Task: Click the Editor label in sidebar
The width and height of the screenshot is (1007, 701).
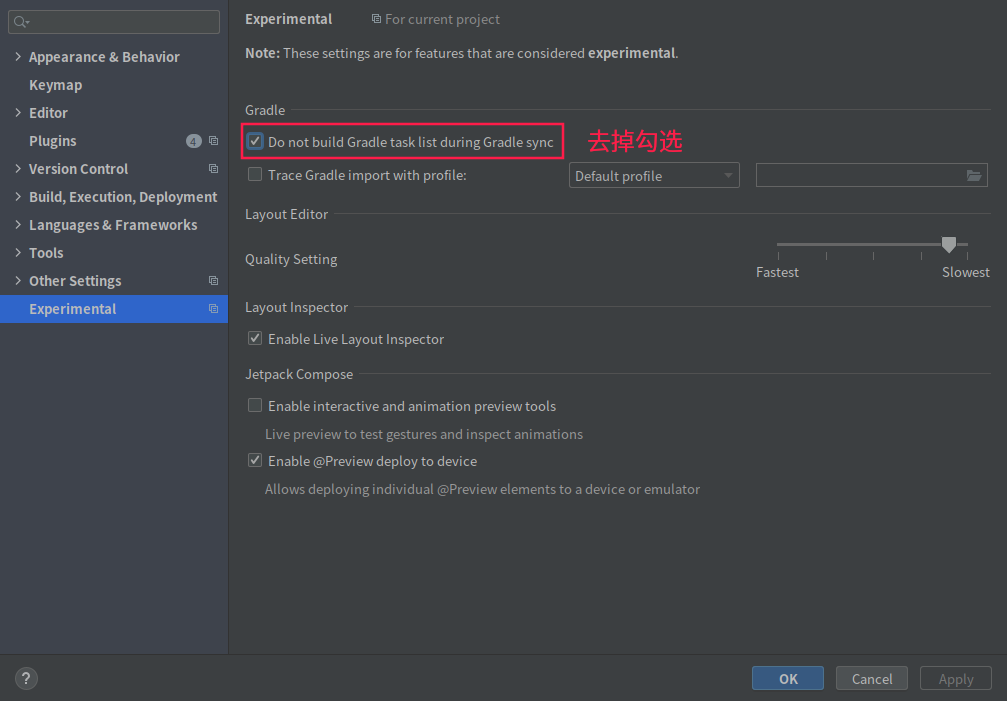Action: pos(48,112)
